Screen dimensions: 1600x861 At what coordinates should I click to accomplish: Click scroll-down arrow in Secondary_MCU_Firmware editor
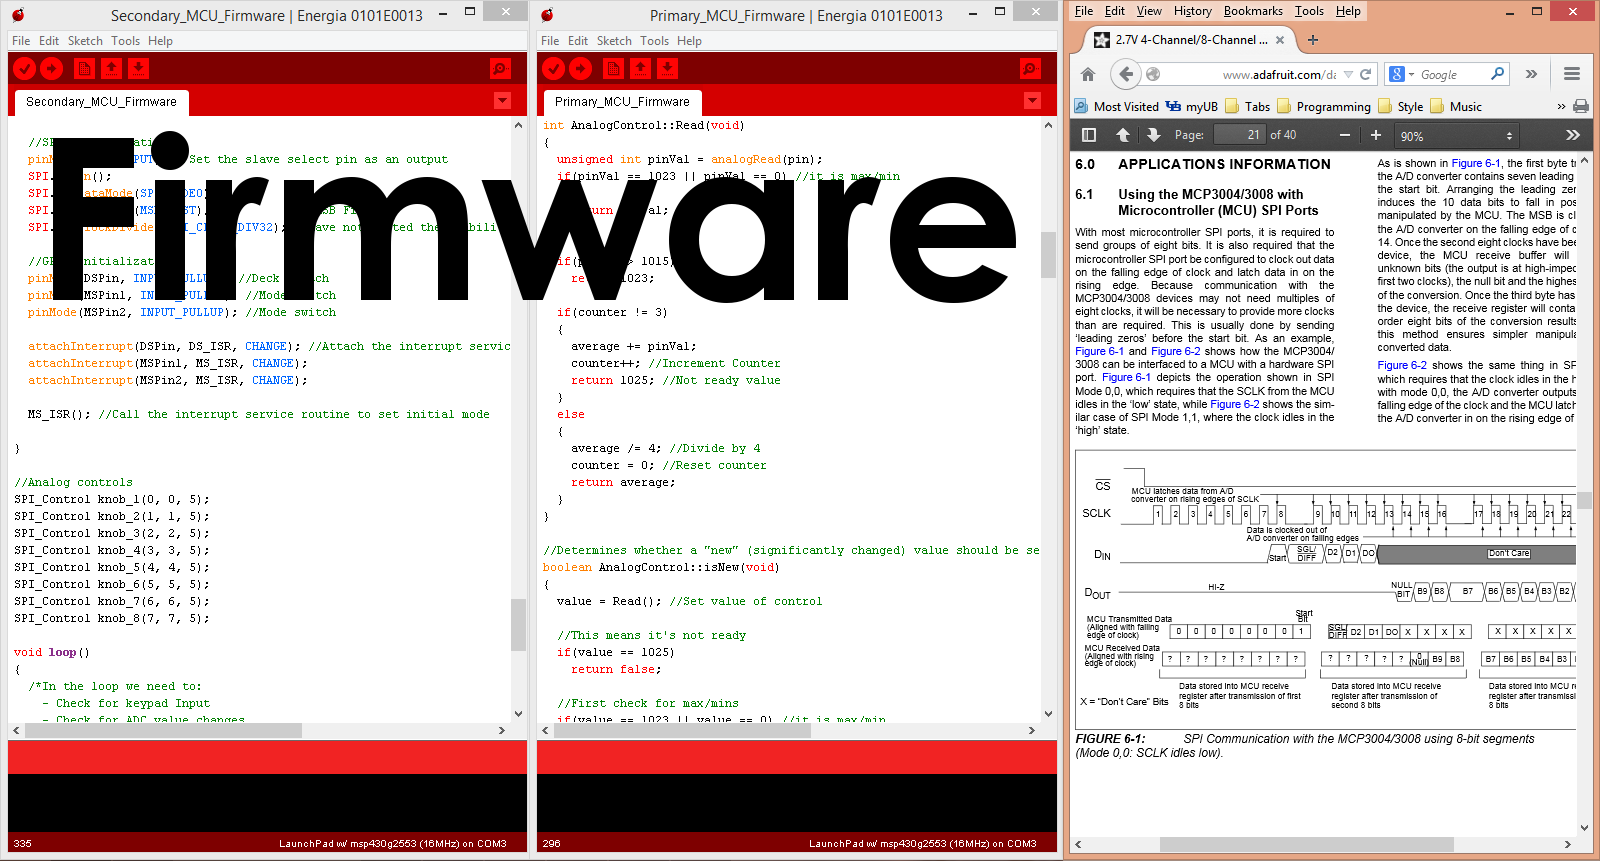tap(519, 714)
